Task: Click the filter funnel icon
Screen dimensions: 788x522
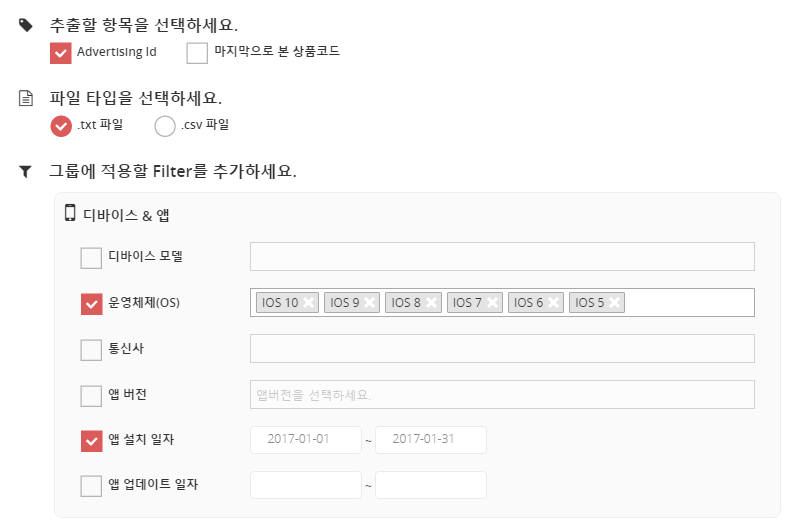Action: point(26,171)
